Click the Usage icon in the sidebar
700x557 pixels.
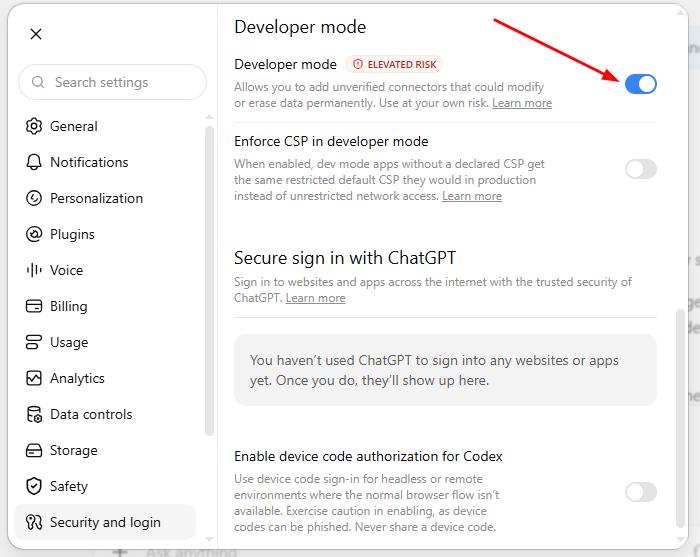(34, 342)
